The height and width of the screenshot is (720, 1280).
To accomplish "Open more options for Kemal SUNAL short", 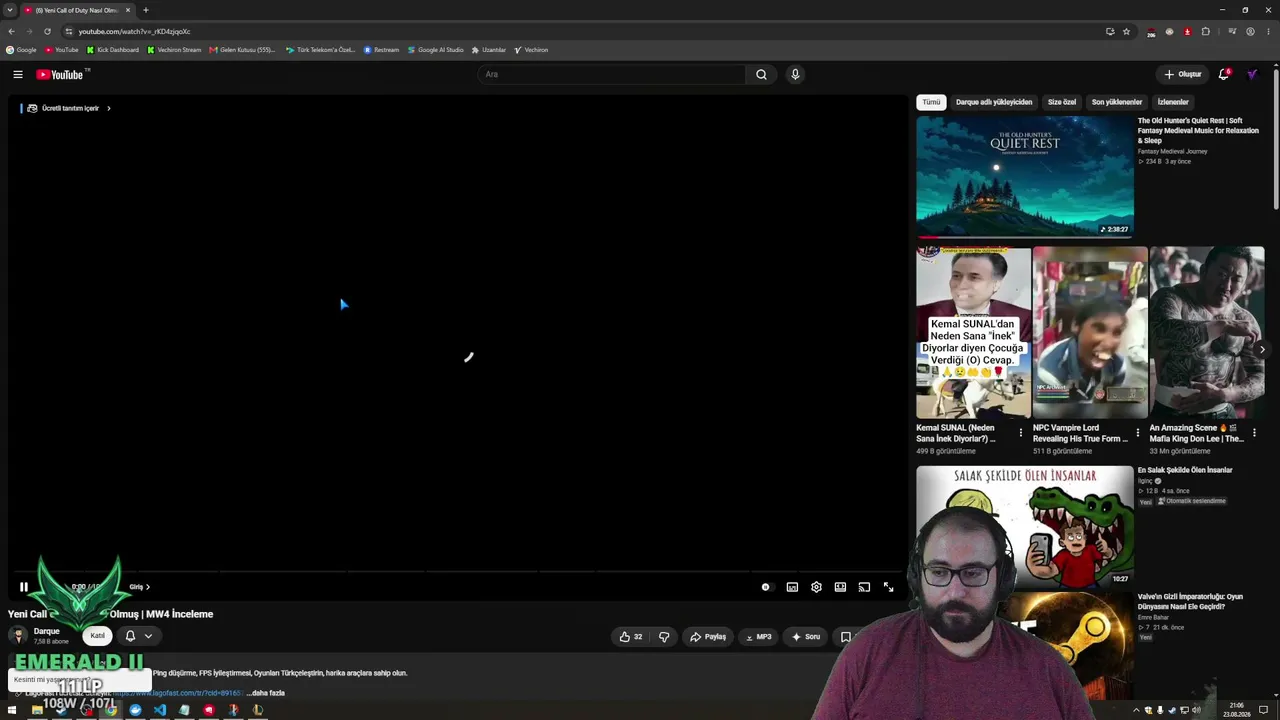I will [x=1021, y=433].
